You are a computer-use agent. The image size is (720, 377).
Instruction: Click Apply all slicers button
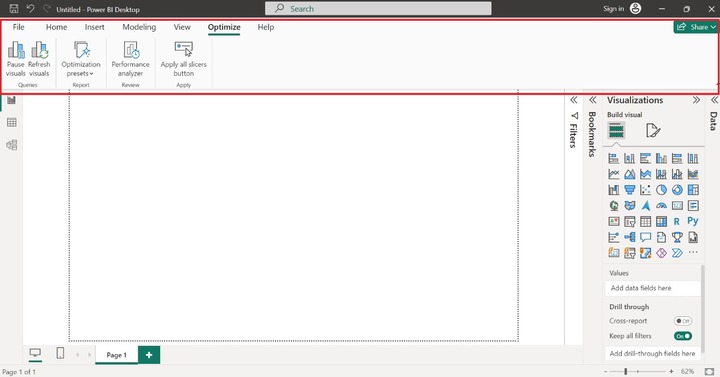pos(184,59)
